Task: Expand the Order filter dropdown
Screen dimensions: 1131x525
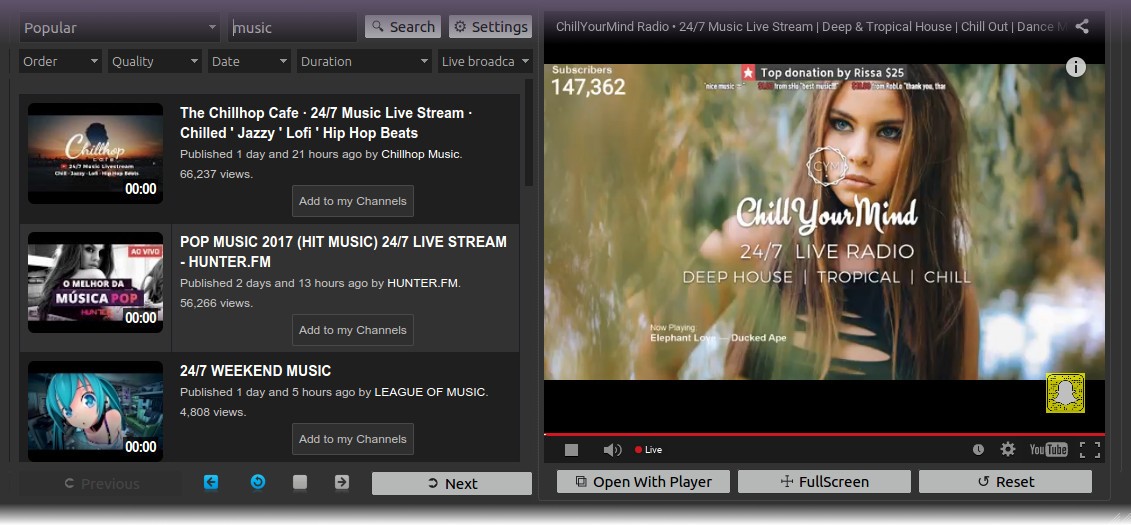Action: point(60,61)
